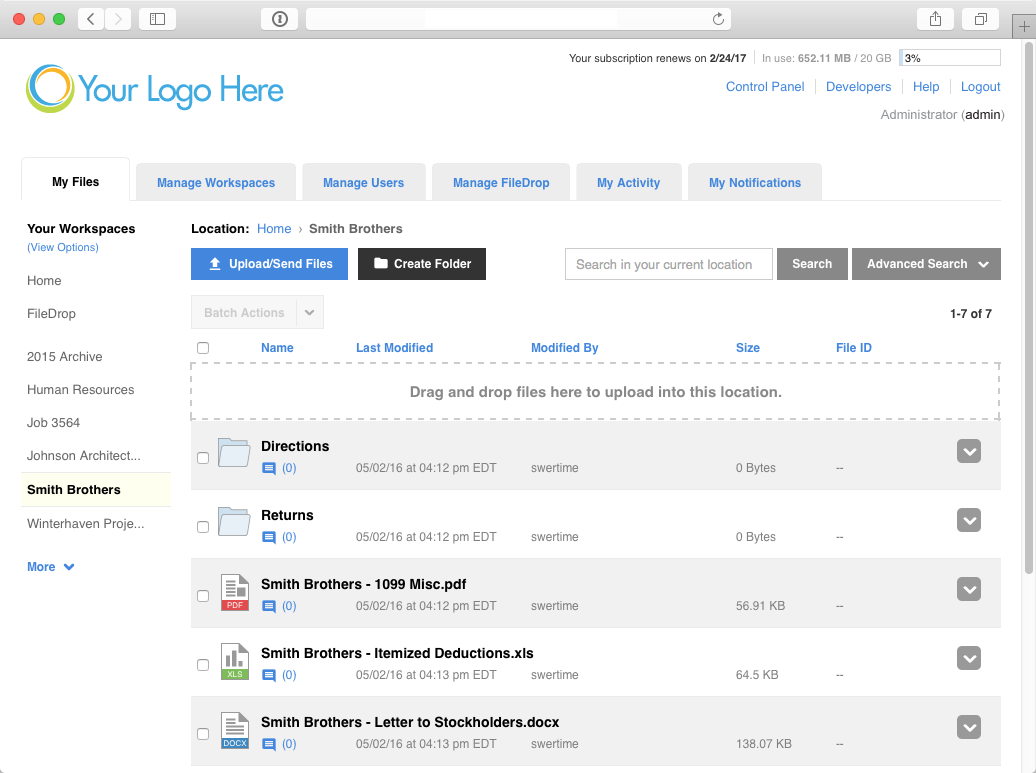The height and width of the screenshot is (773, 1036).
Task: Select the Directions folder checkbox
Action: [203, 458]
